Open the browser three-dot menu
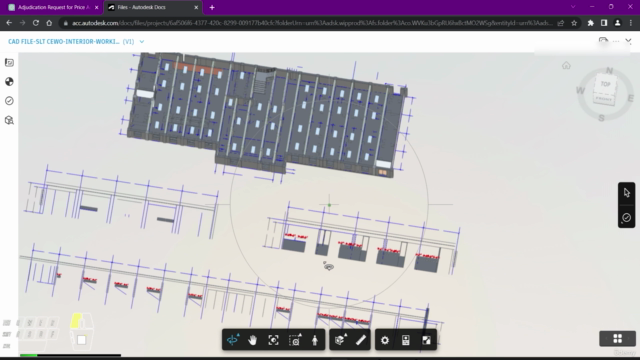This screenshot has height=360, width=640. (631, 23)
